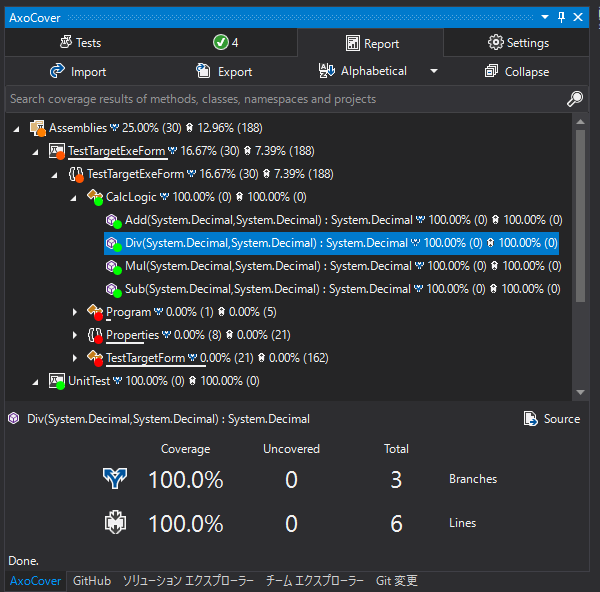Focus the coverage results search field
The height and width of the screenshot is (592, 600).
click(283, 99)
